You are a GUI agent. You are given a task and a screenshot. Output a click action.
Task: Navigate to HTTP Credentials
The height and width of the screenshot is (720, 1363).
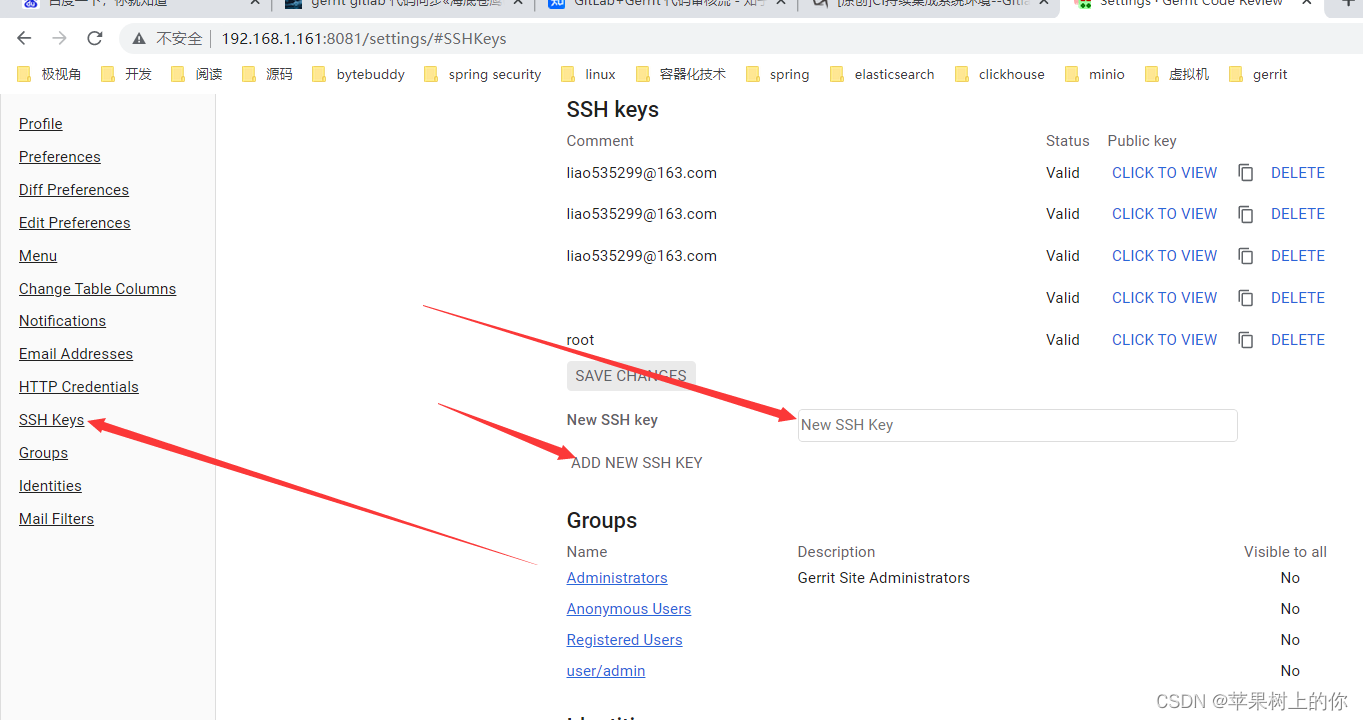(x=79, y=387)
